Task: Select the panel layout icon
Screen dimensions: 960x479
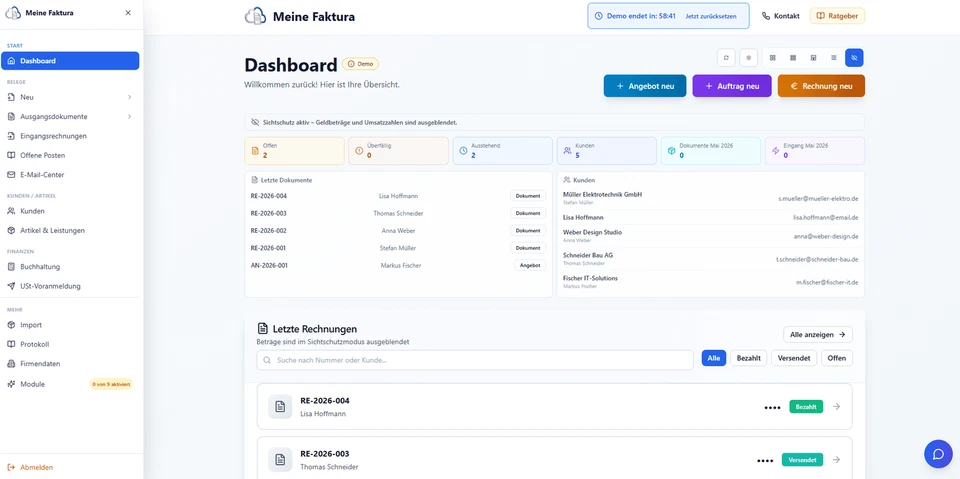Action: click(x=813, y=58)
